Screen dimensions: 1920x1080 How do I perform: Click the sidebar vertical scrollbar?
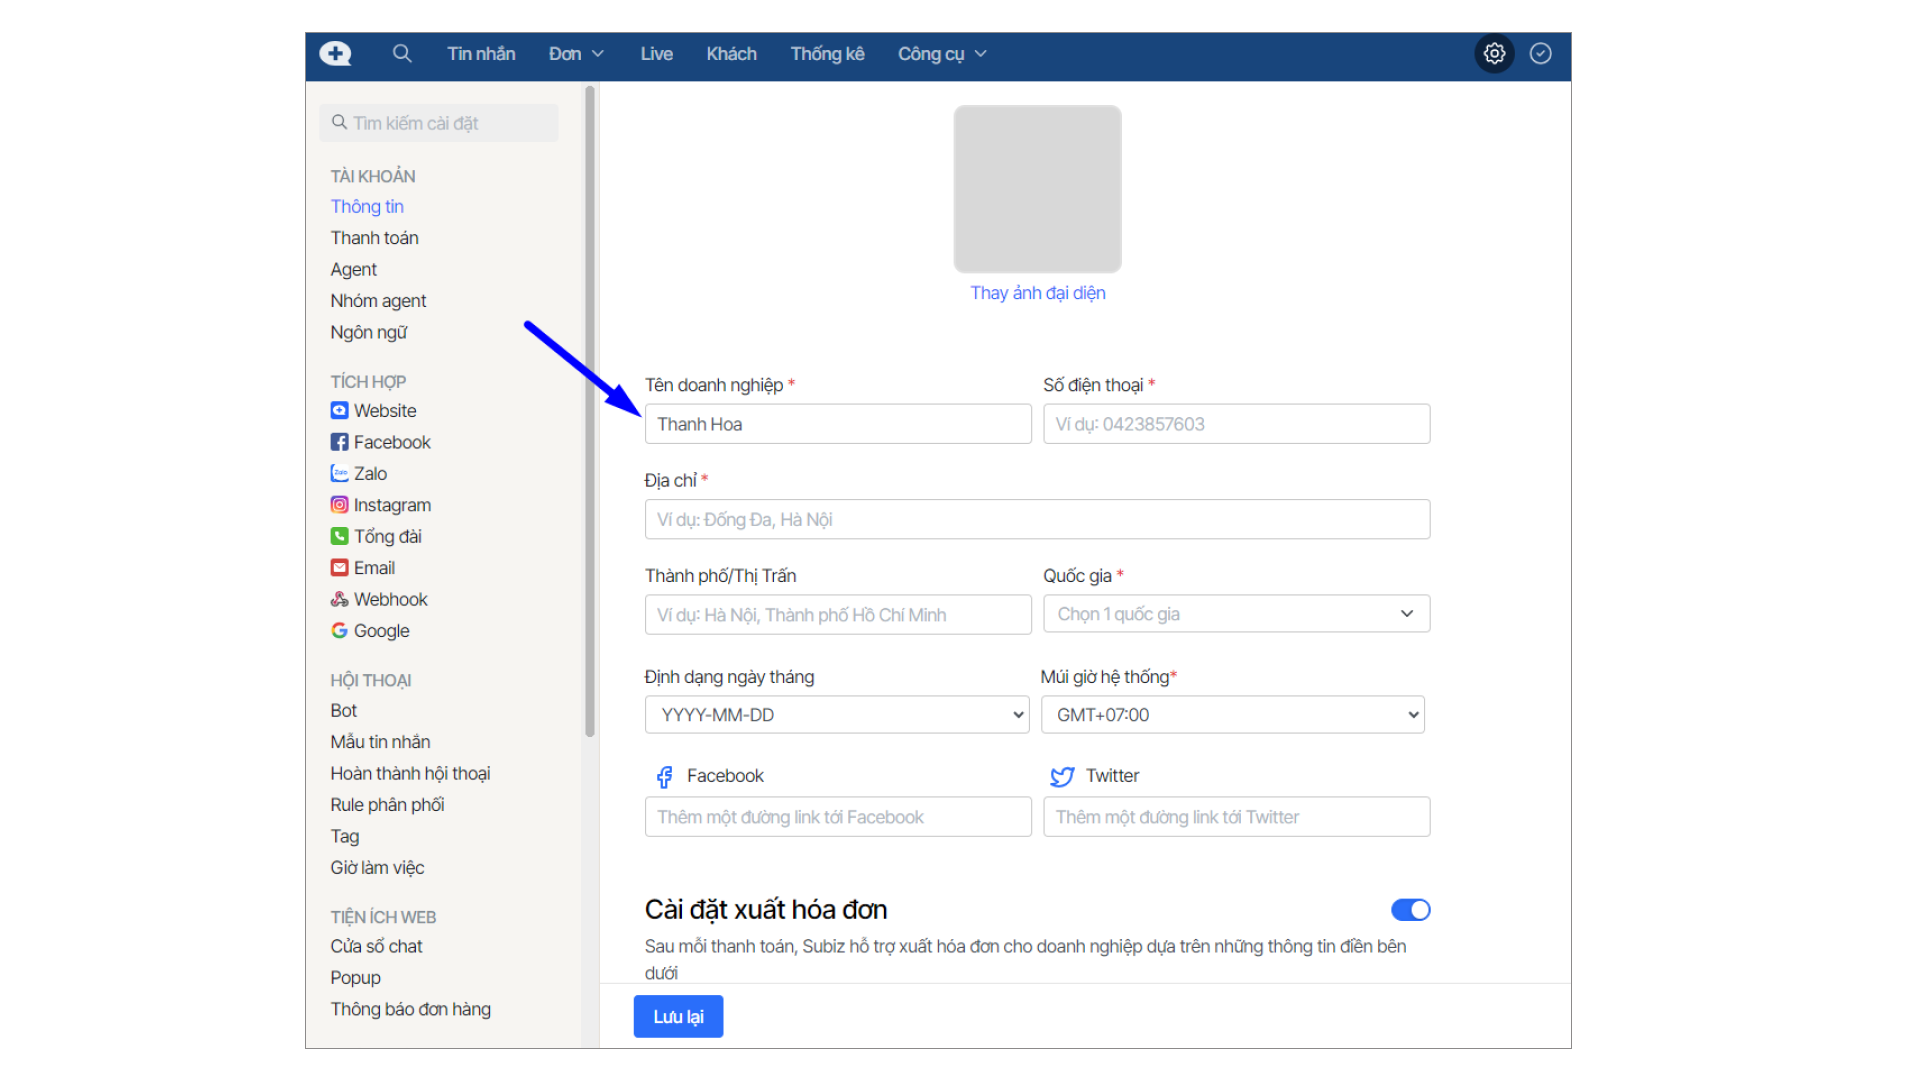pos(590,410)
